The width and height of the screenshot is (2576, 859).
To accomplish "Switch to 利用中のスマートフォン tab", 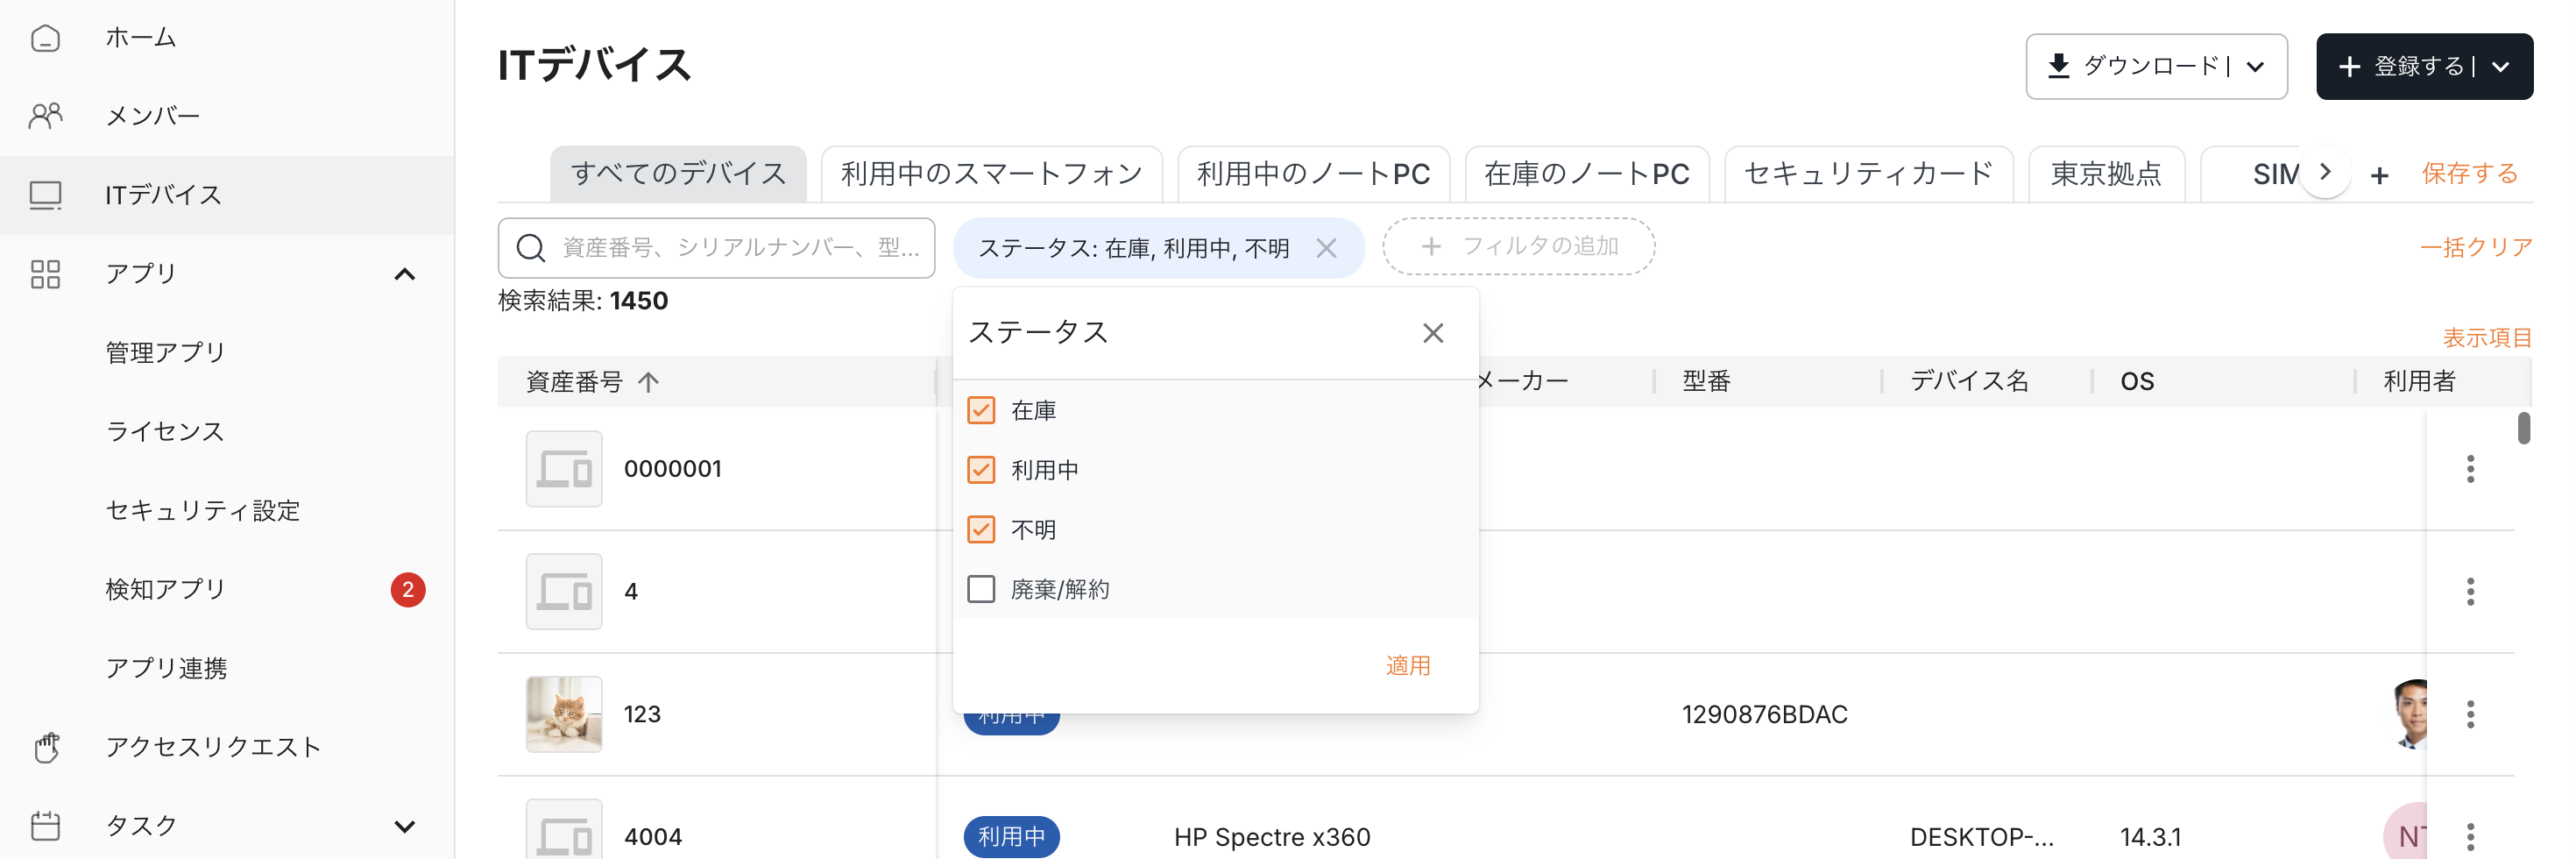I will (990, 174).
